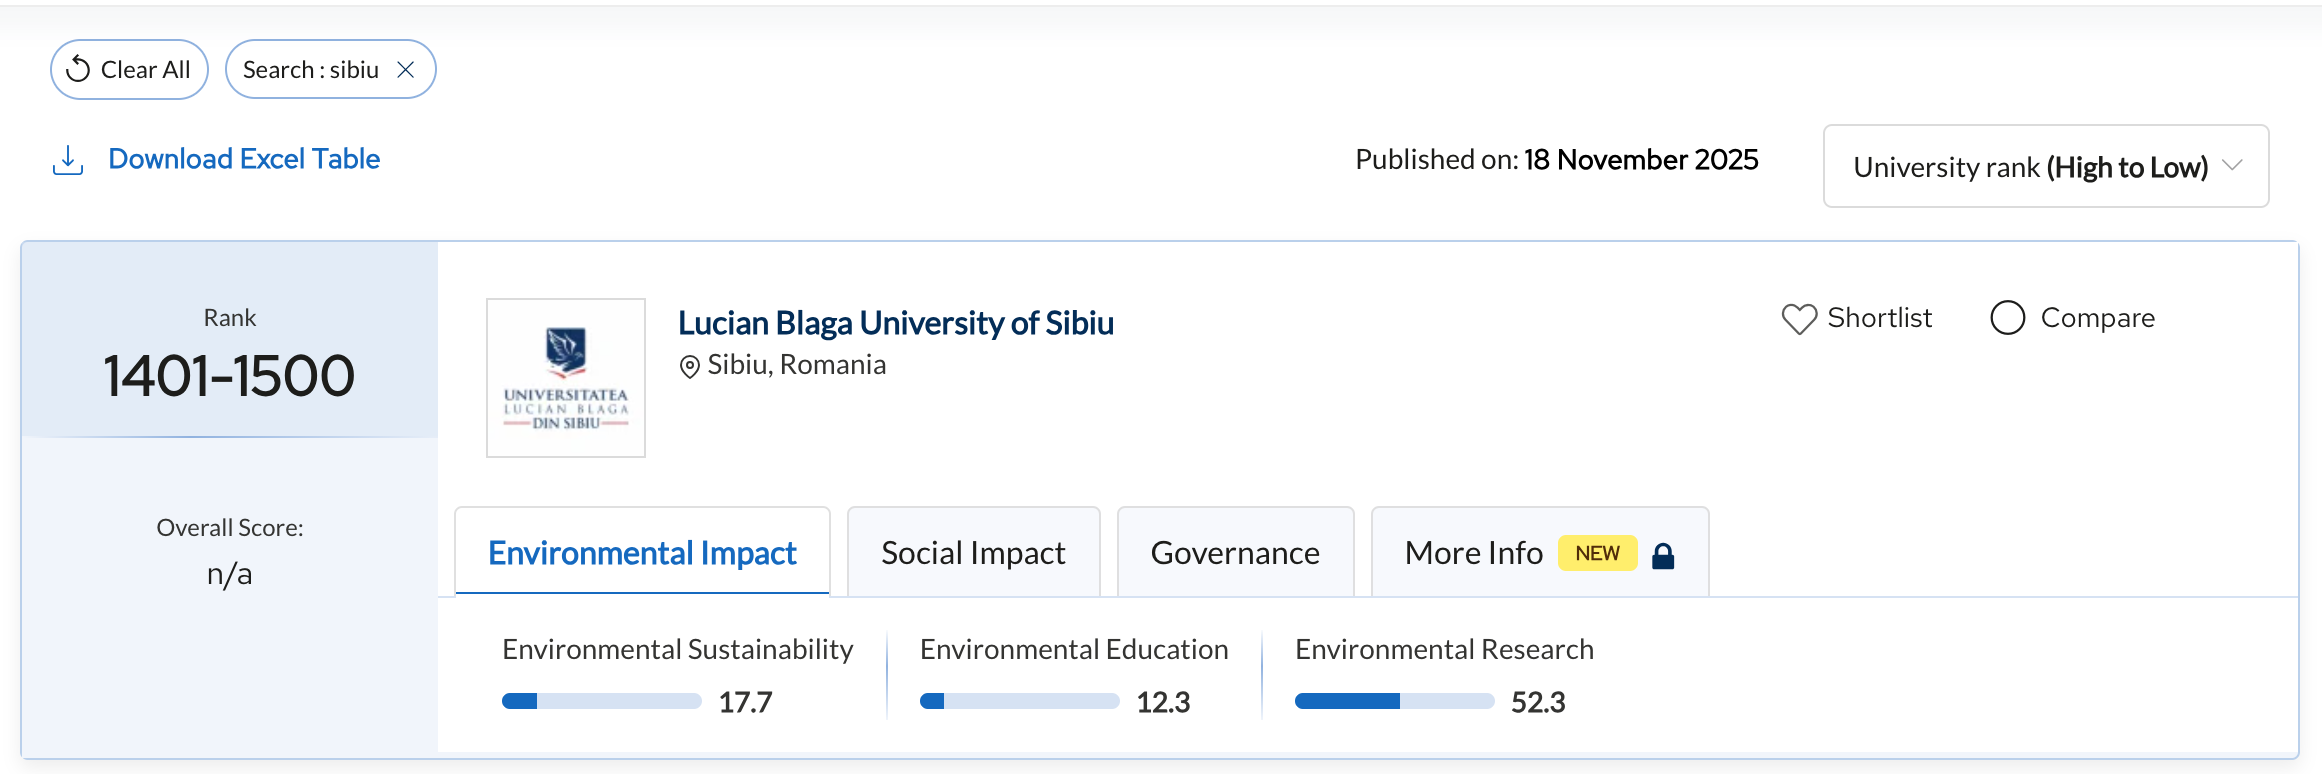
Task: Expand sort options using the chevron arrow
Action: point(2233,166)
